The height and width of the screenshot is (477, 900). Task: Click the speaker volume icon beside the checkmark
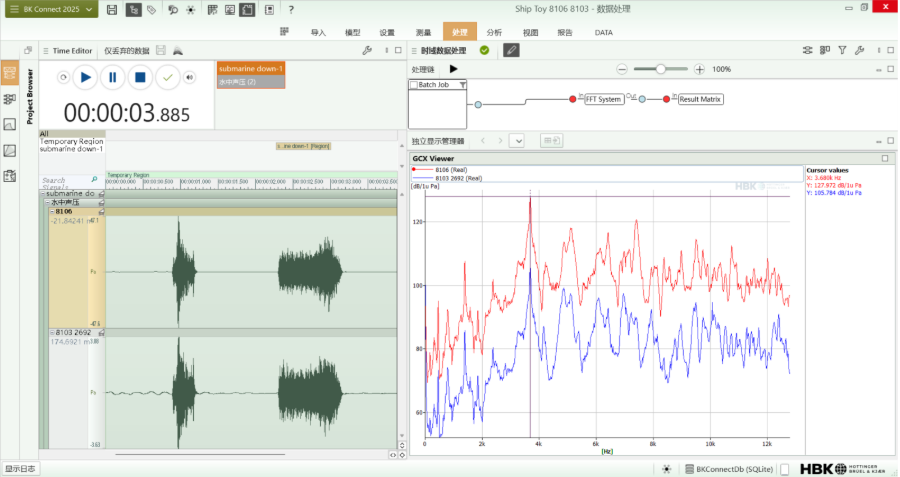[x=190, y=77]
